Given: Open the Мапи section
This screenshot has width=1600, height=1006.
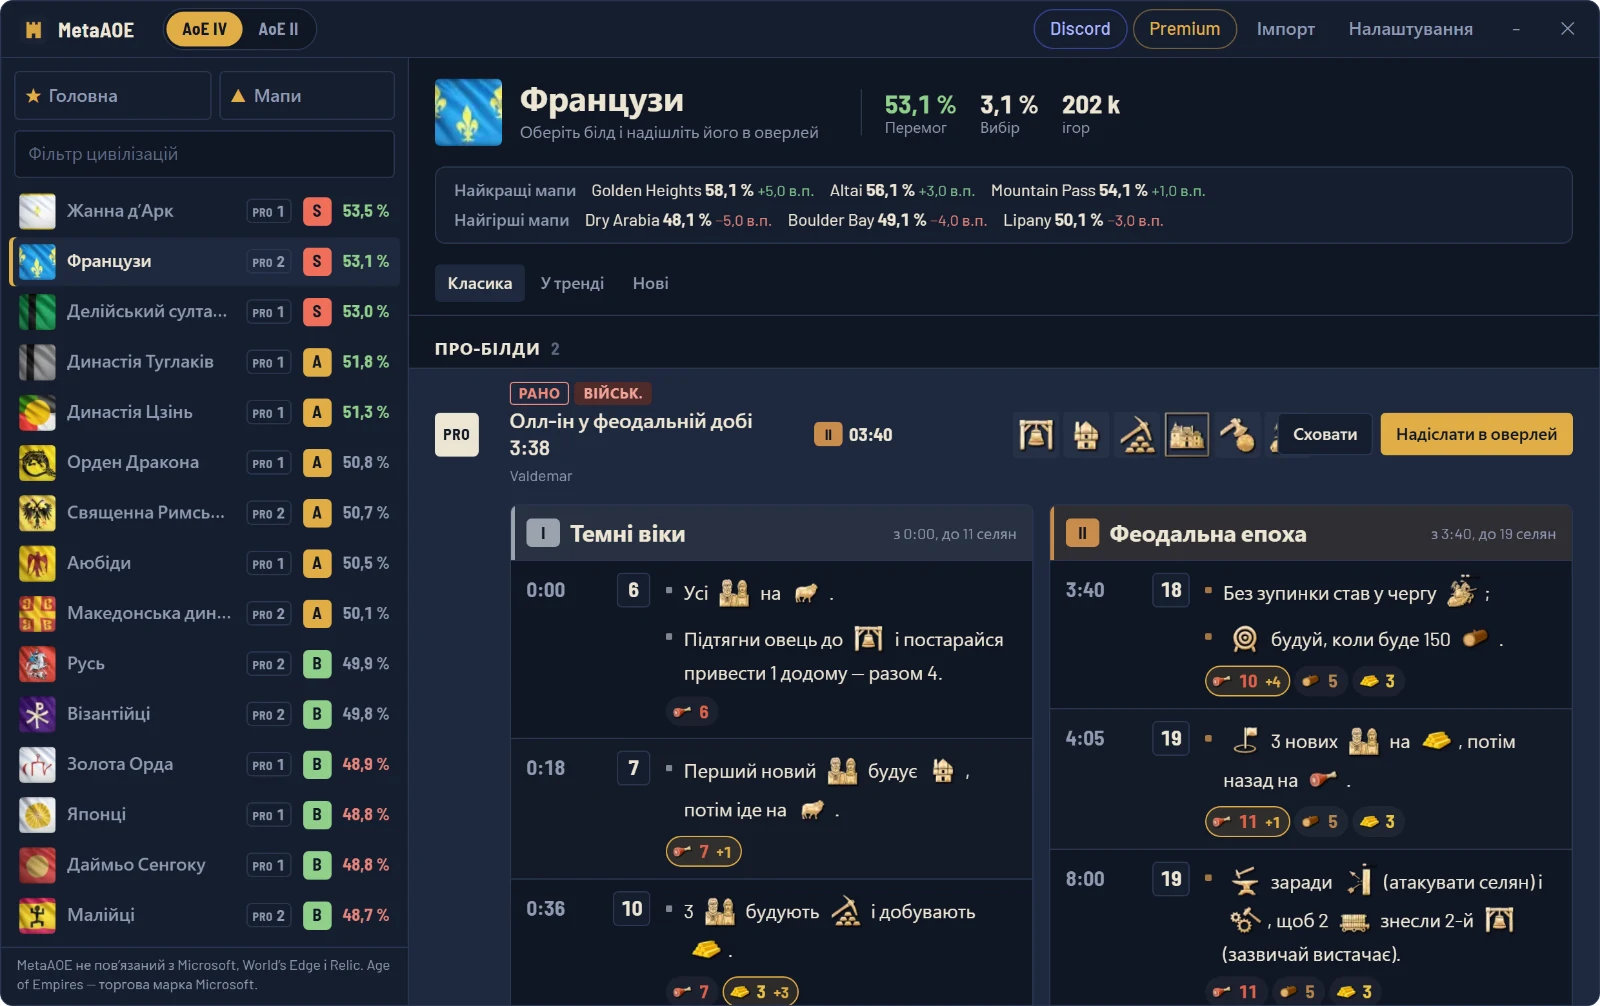Looking at the screenshot, I should click(307, 96).
